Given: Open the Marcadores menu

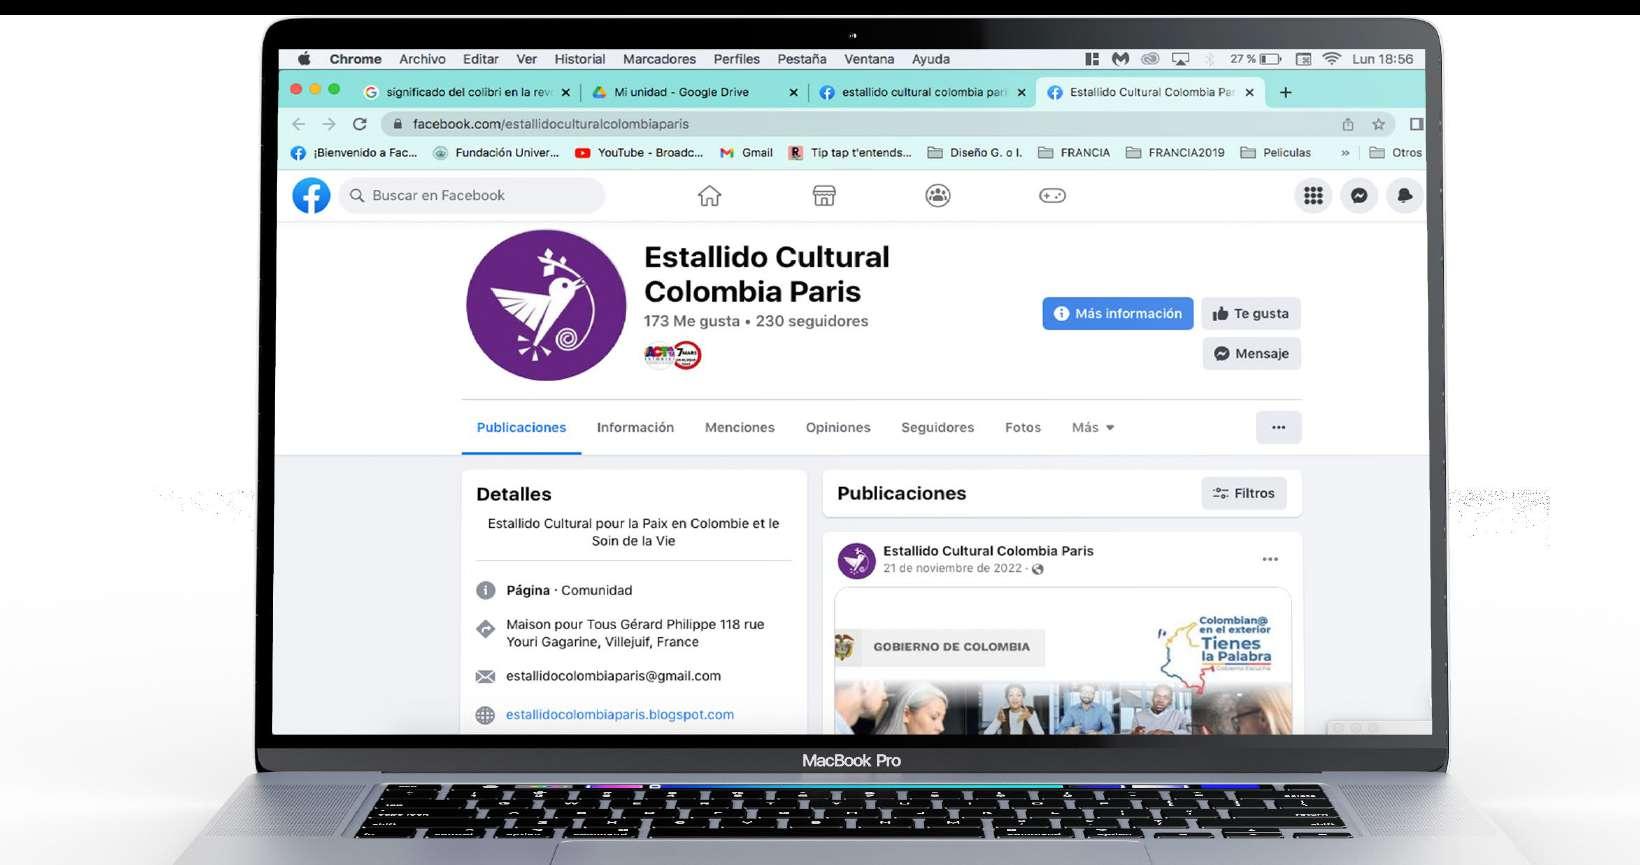Looking at the screenshot, I should pos(659,59).
